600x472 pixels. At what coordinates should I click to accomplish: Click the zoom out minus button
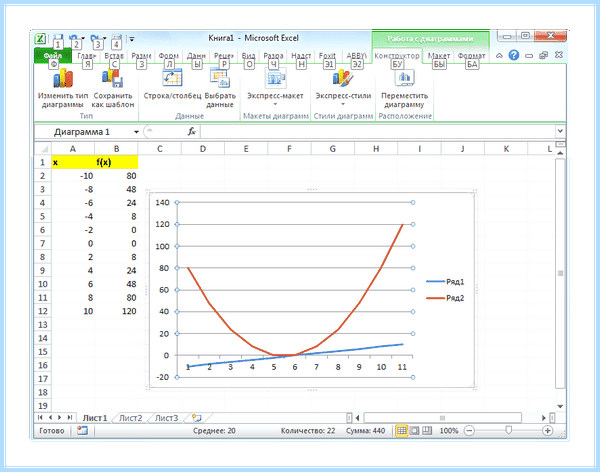click(469, 431)
